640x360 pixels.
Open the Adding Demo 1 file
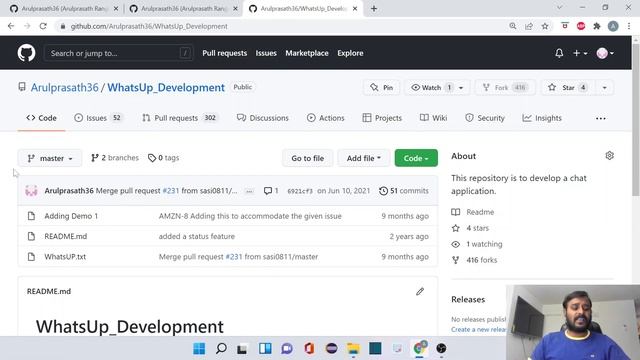click(71, 216)
